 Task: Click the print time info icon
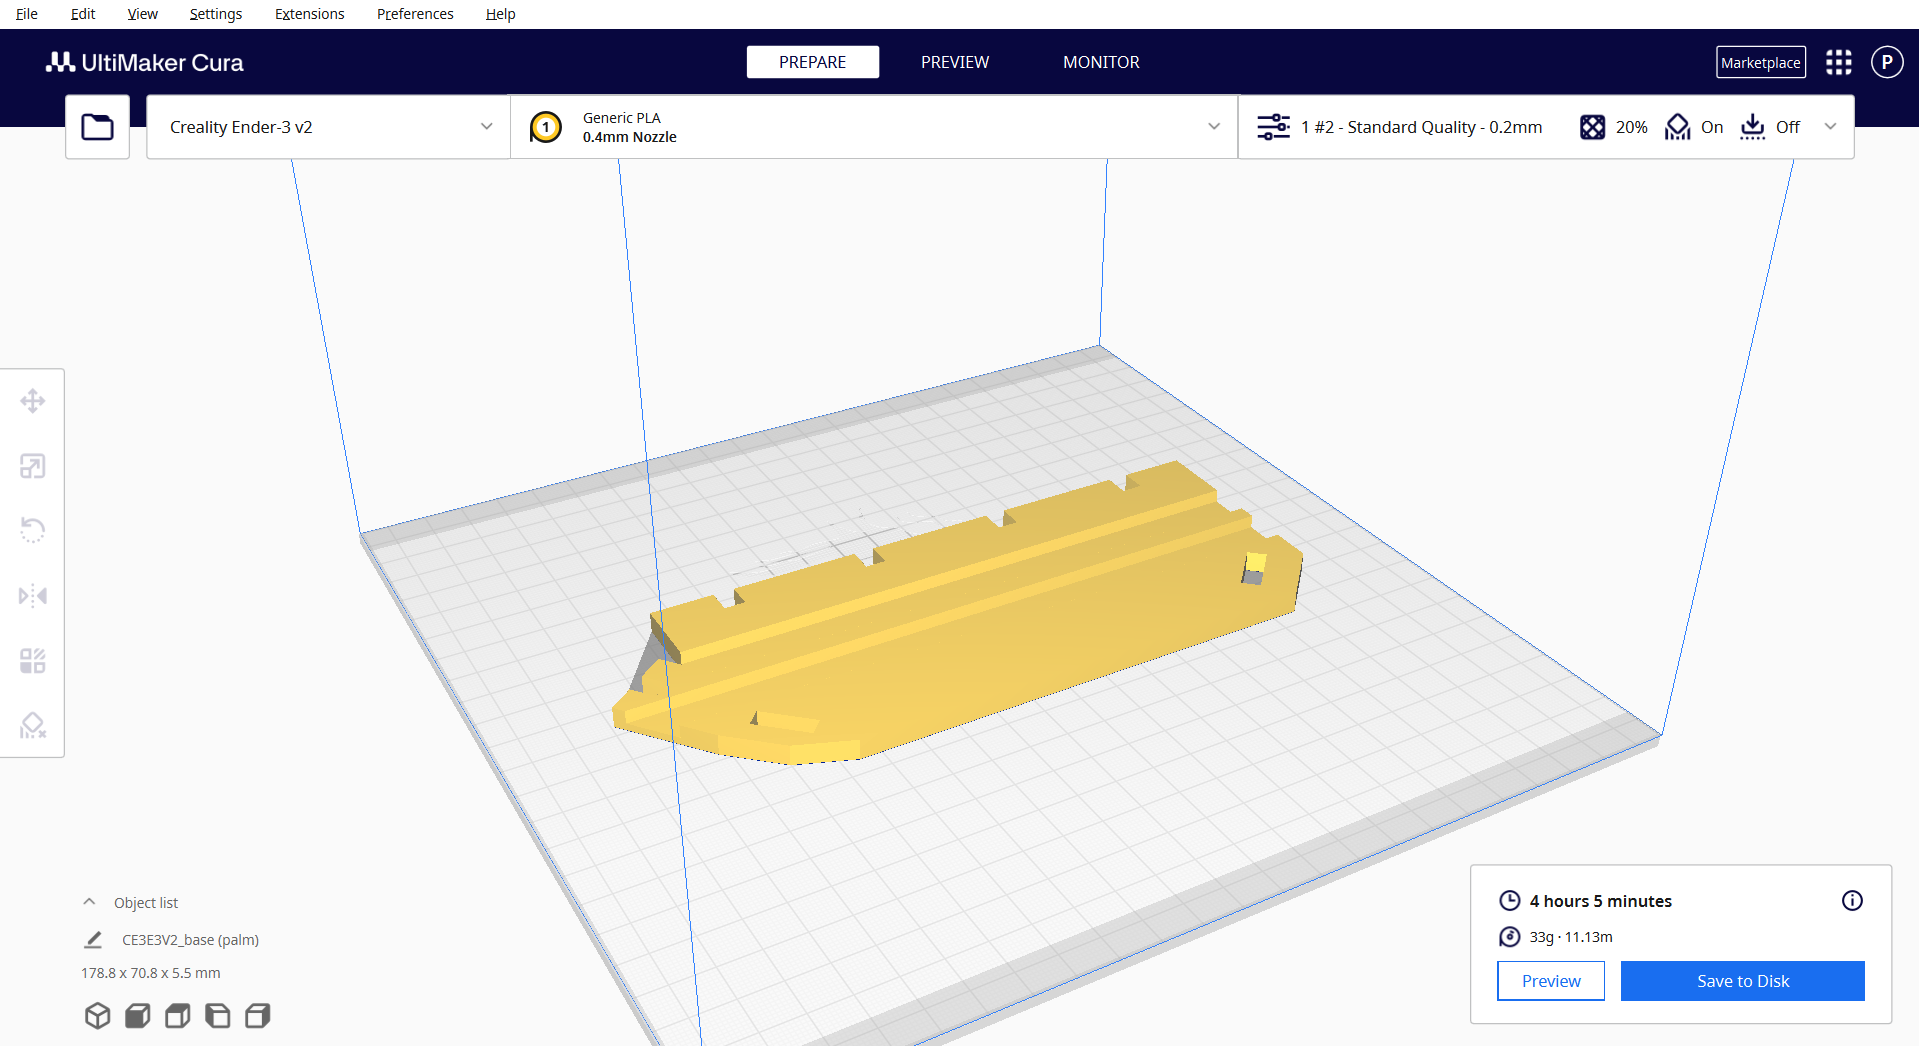pos(1852,901)
